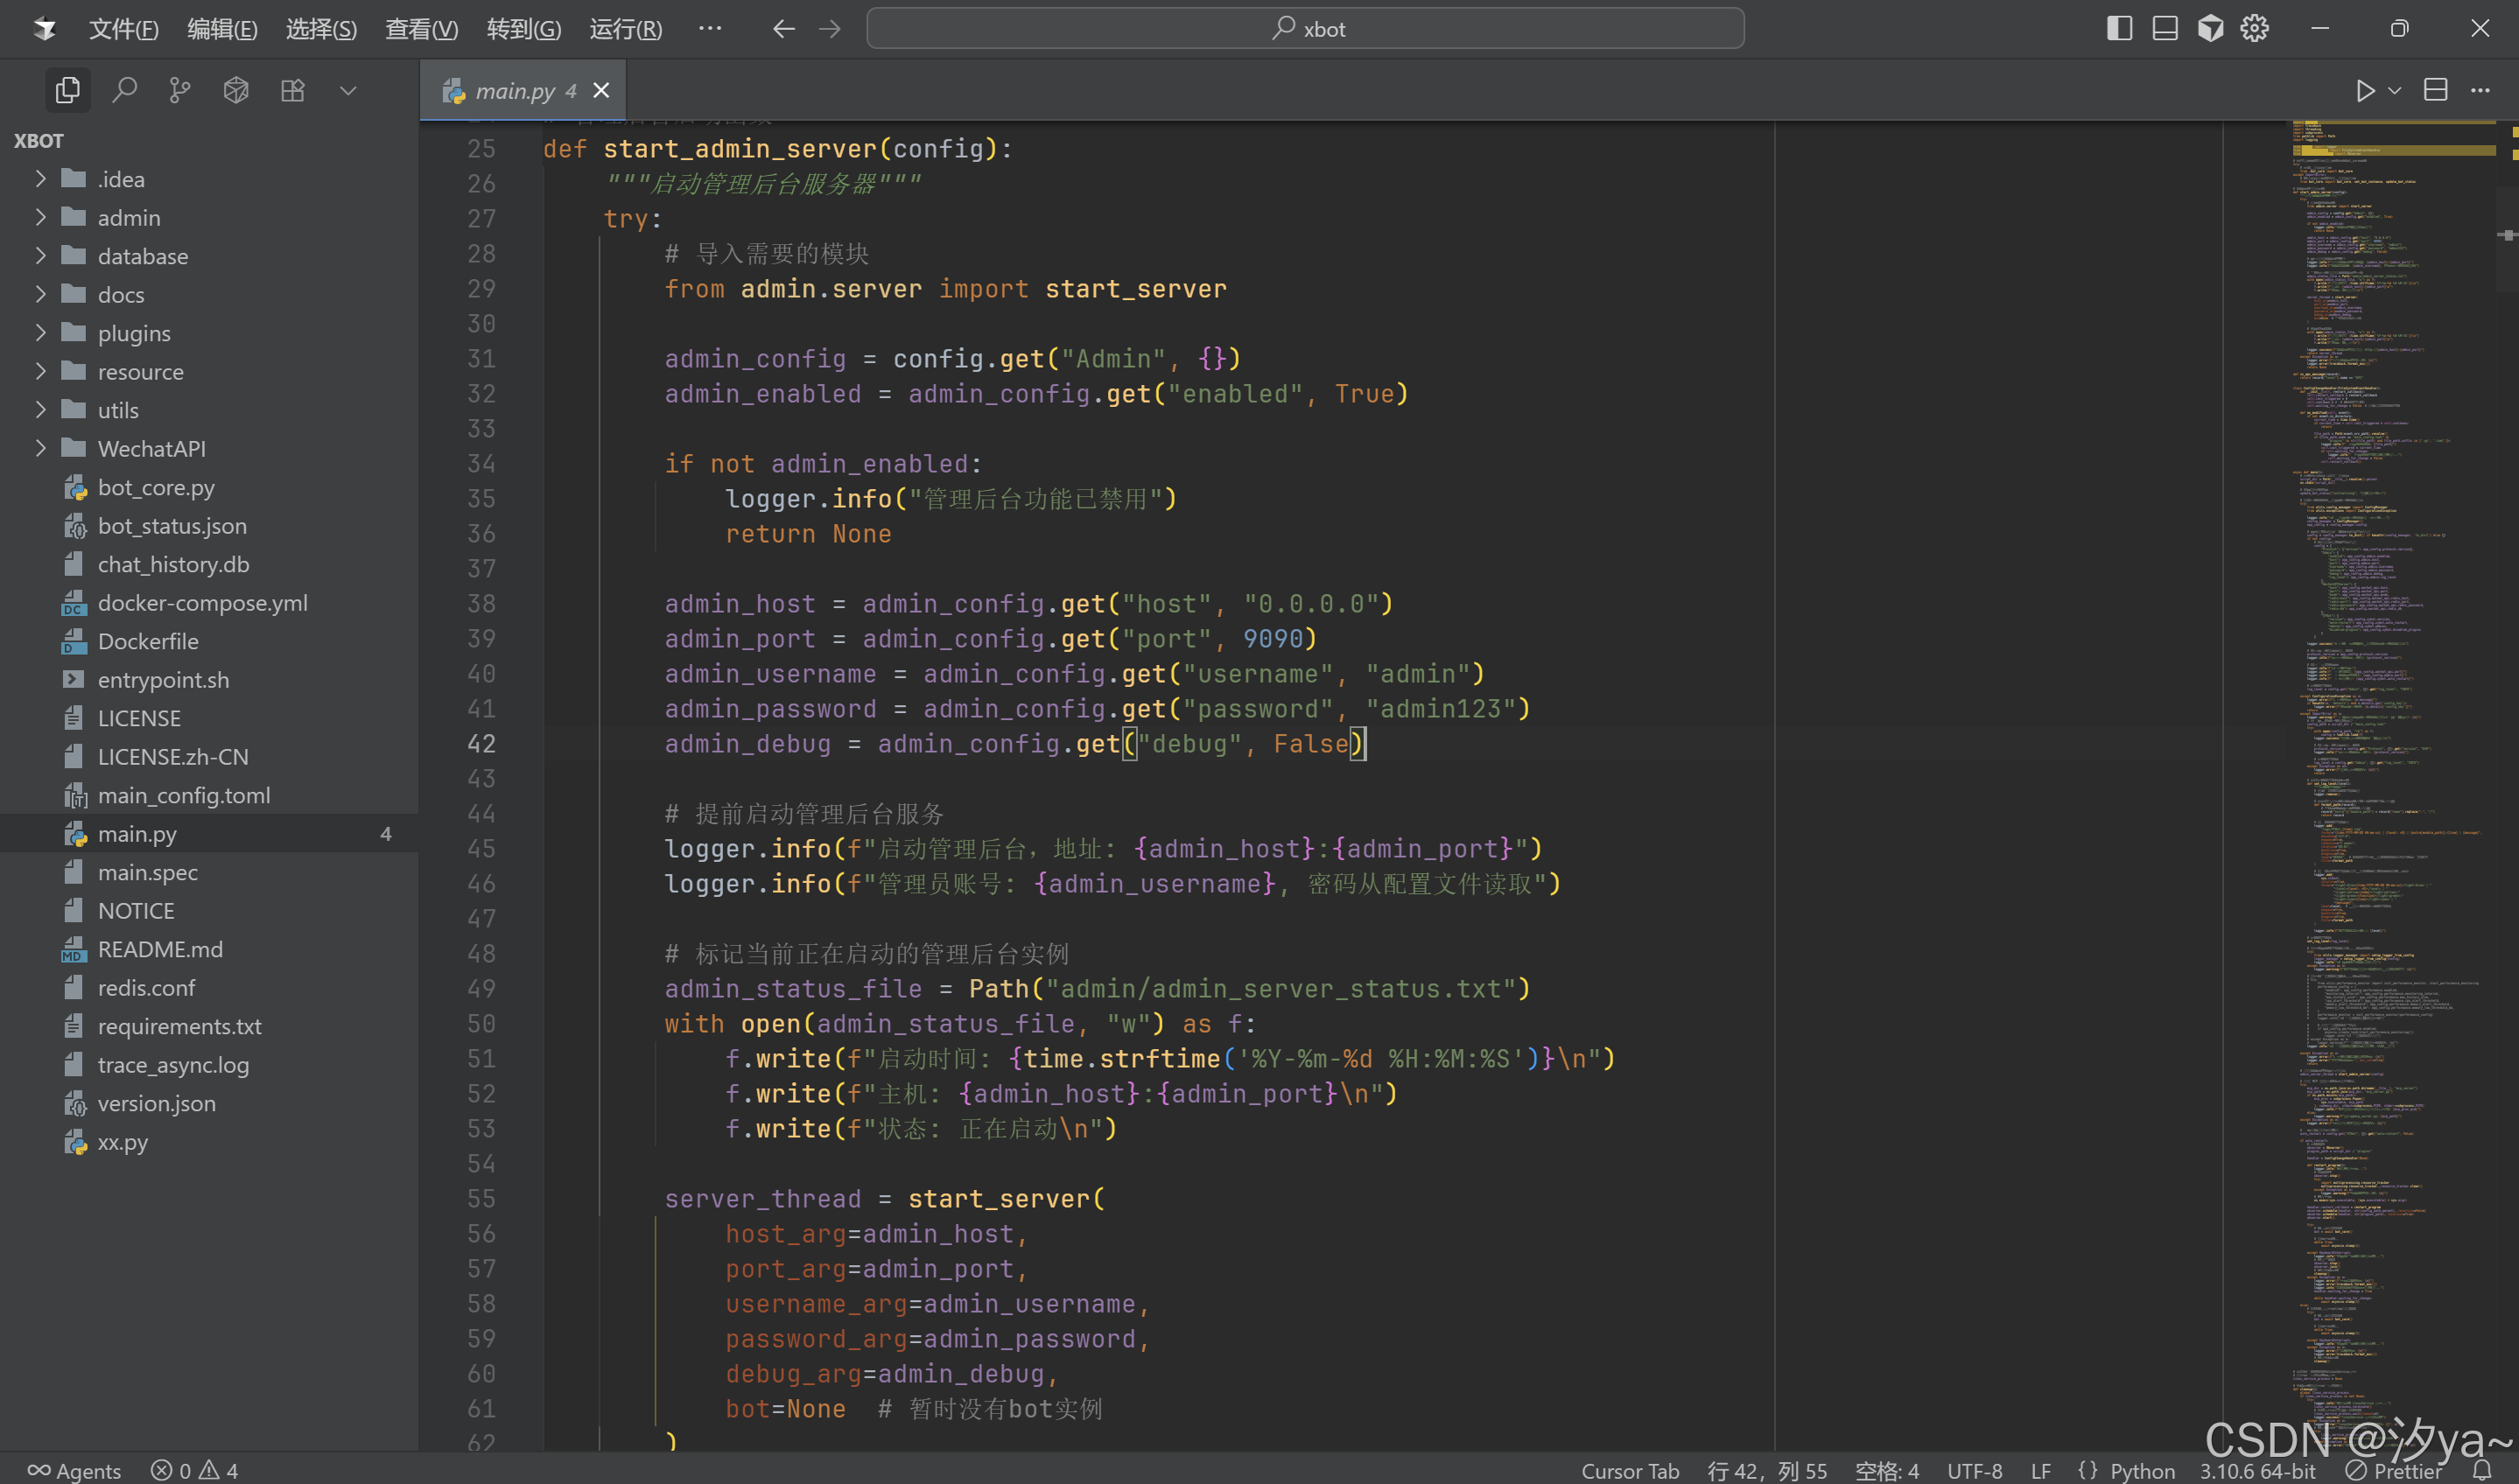The width and height of the screenshot is (2519, 1484).
Task: Expand the utils folder
Action: tap(209, 410)
